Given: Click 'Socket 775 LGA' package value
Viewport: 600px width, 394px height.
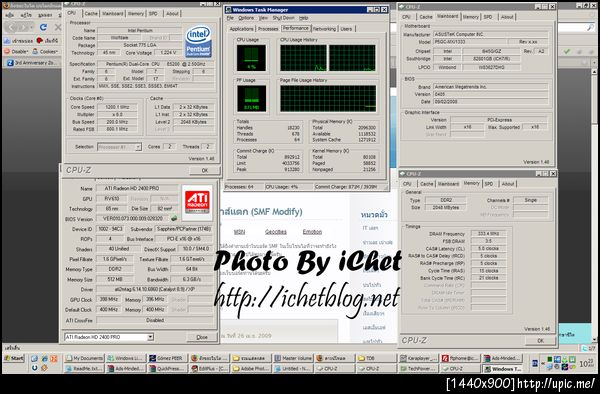Looking at the screenshot, I should tap(139, 45).
